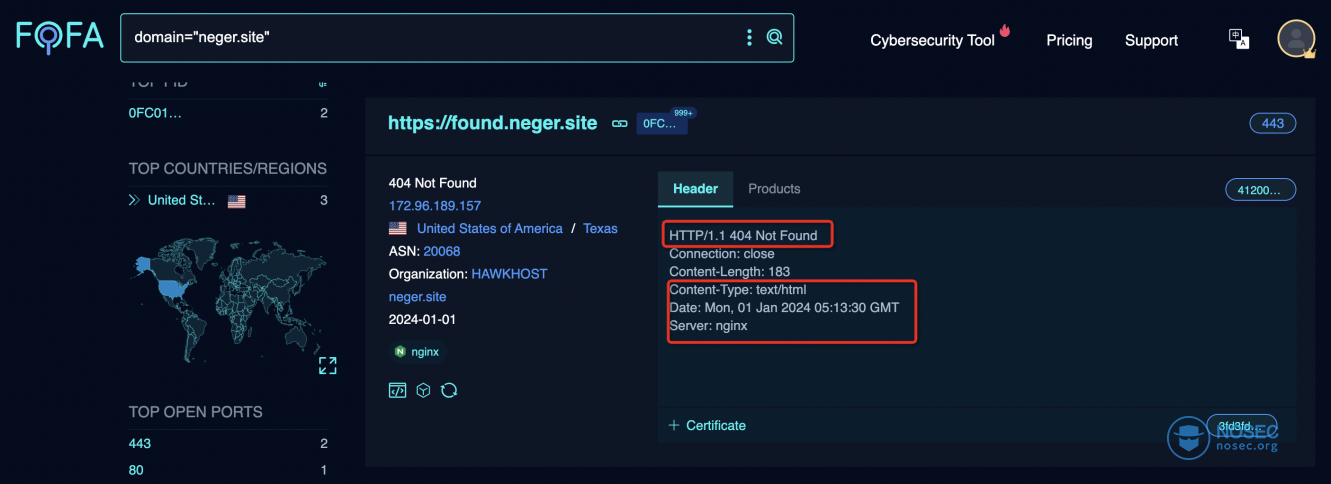This screenshot has width=1331, height=484.
Task: Click the United States flag in result details
Action: click(x=398, y=228)
